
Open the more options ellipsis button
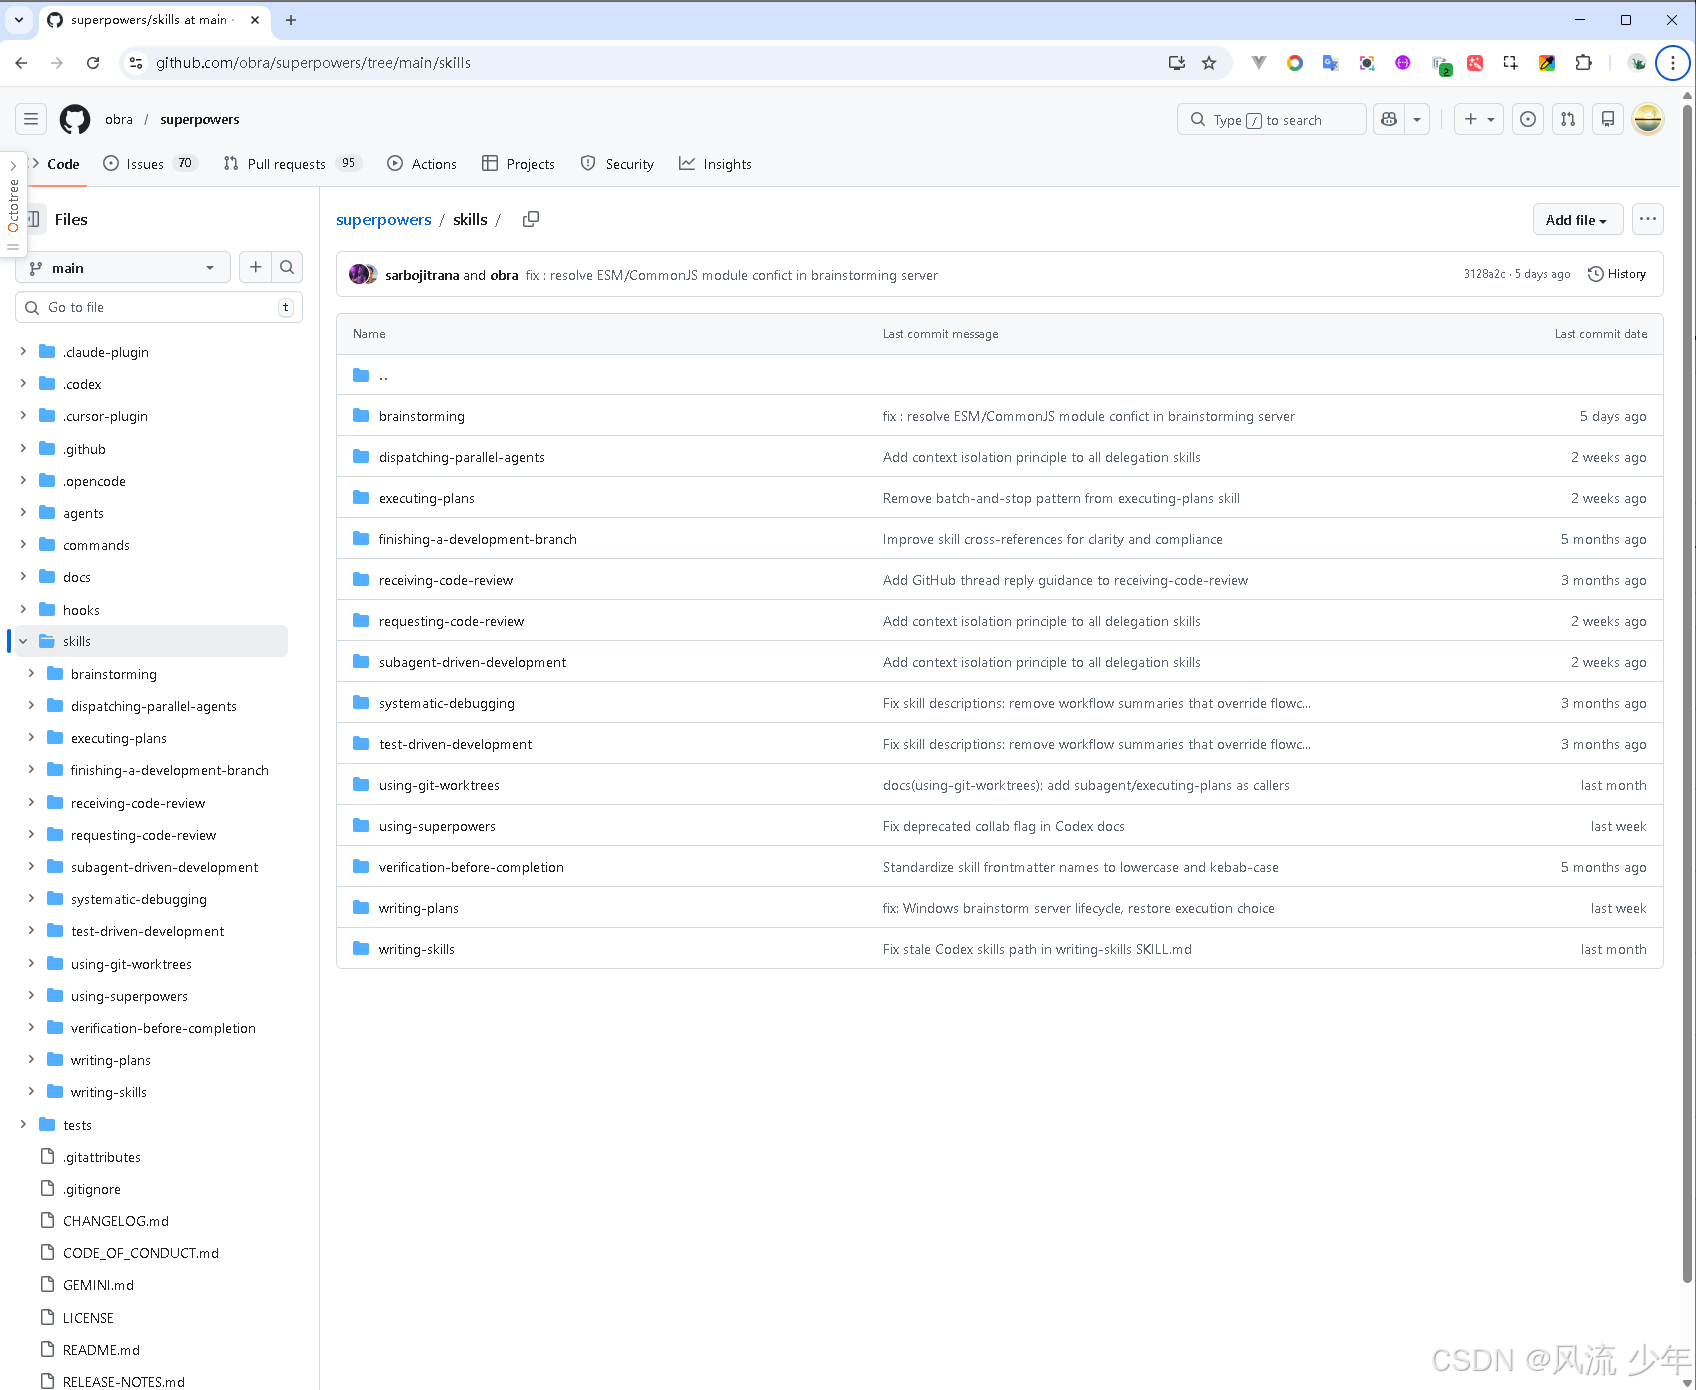tap(1648, 219)
